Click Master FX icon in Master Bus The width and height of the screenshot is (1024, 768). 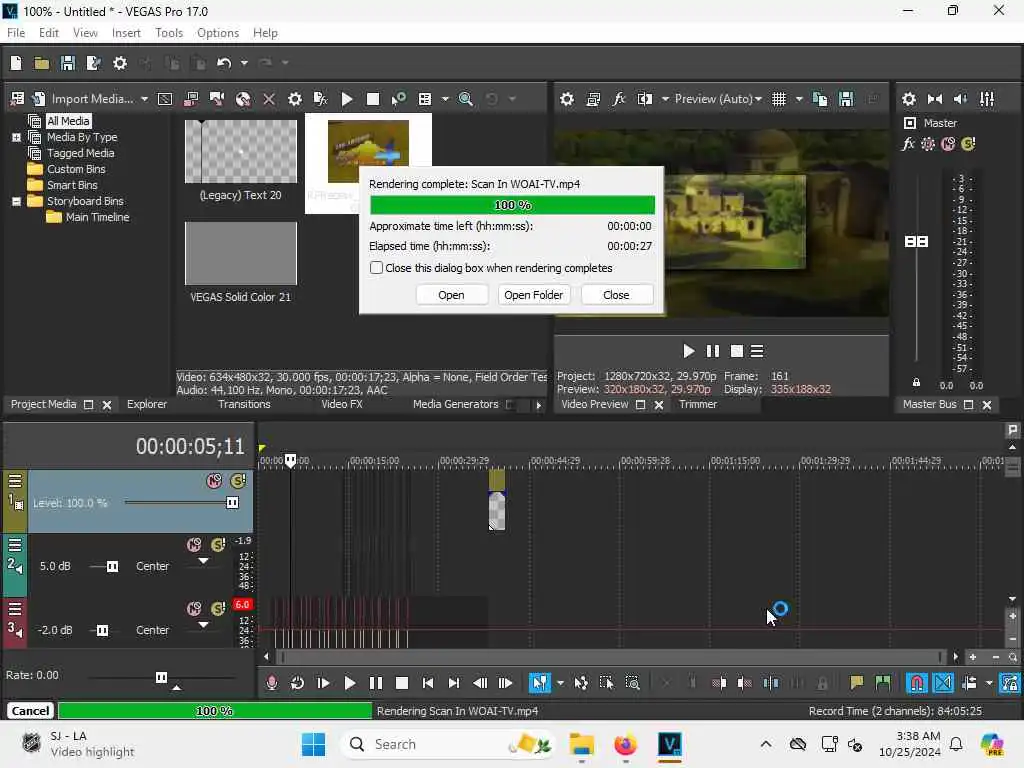click(x=908, y=144)
